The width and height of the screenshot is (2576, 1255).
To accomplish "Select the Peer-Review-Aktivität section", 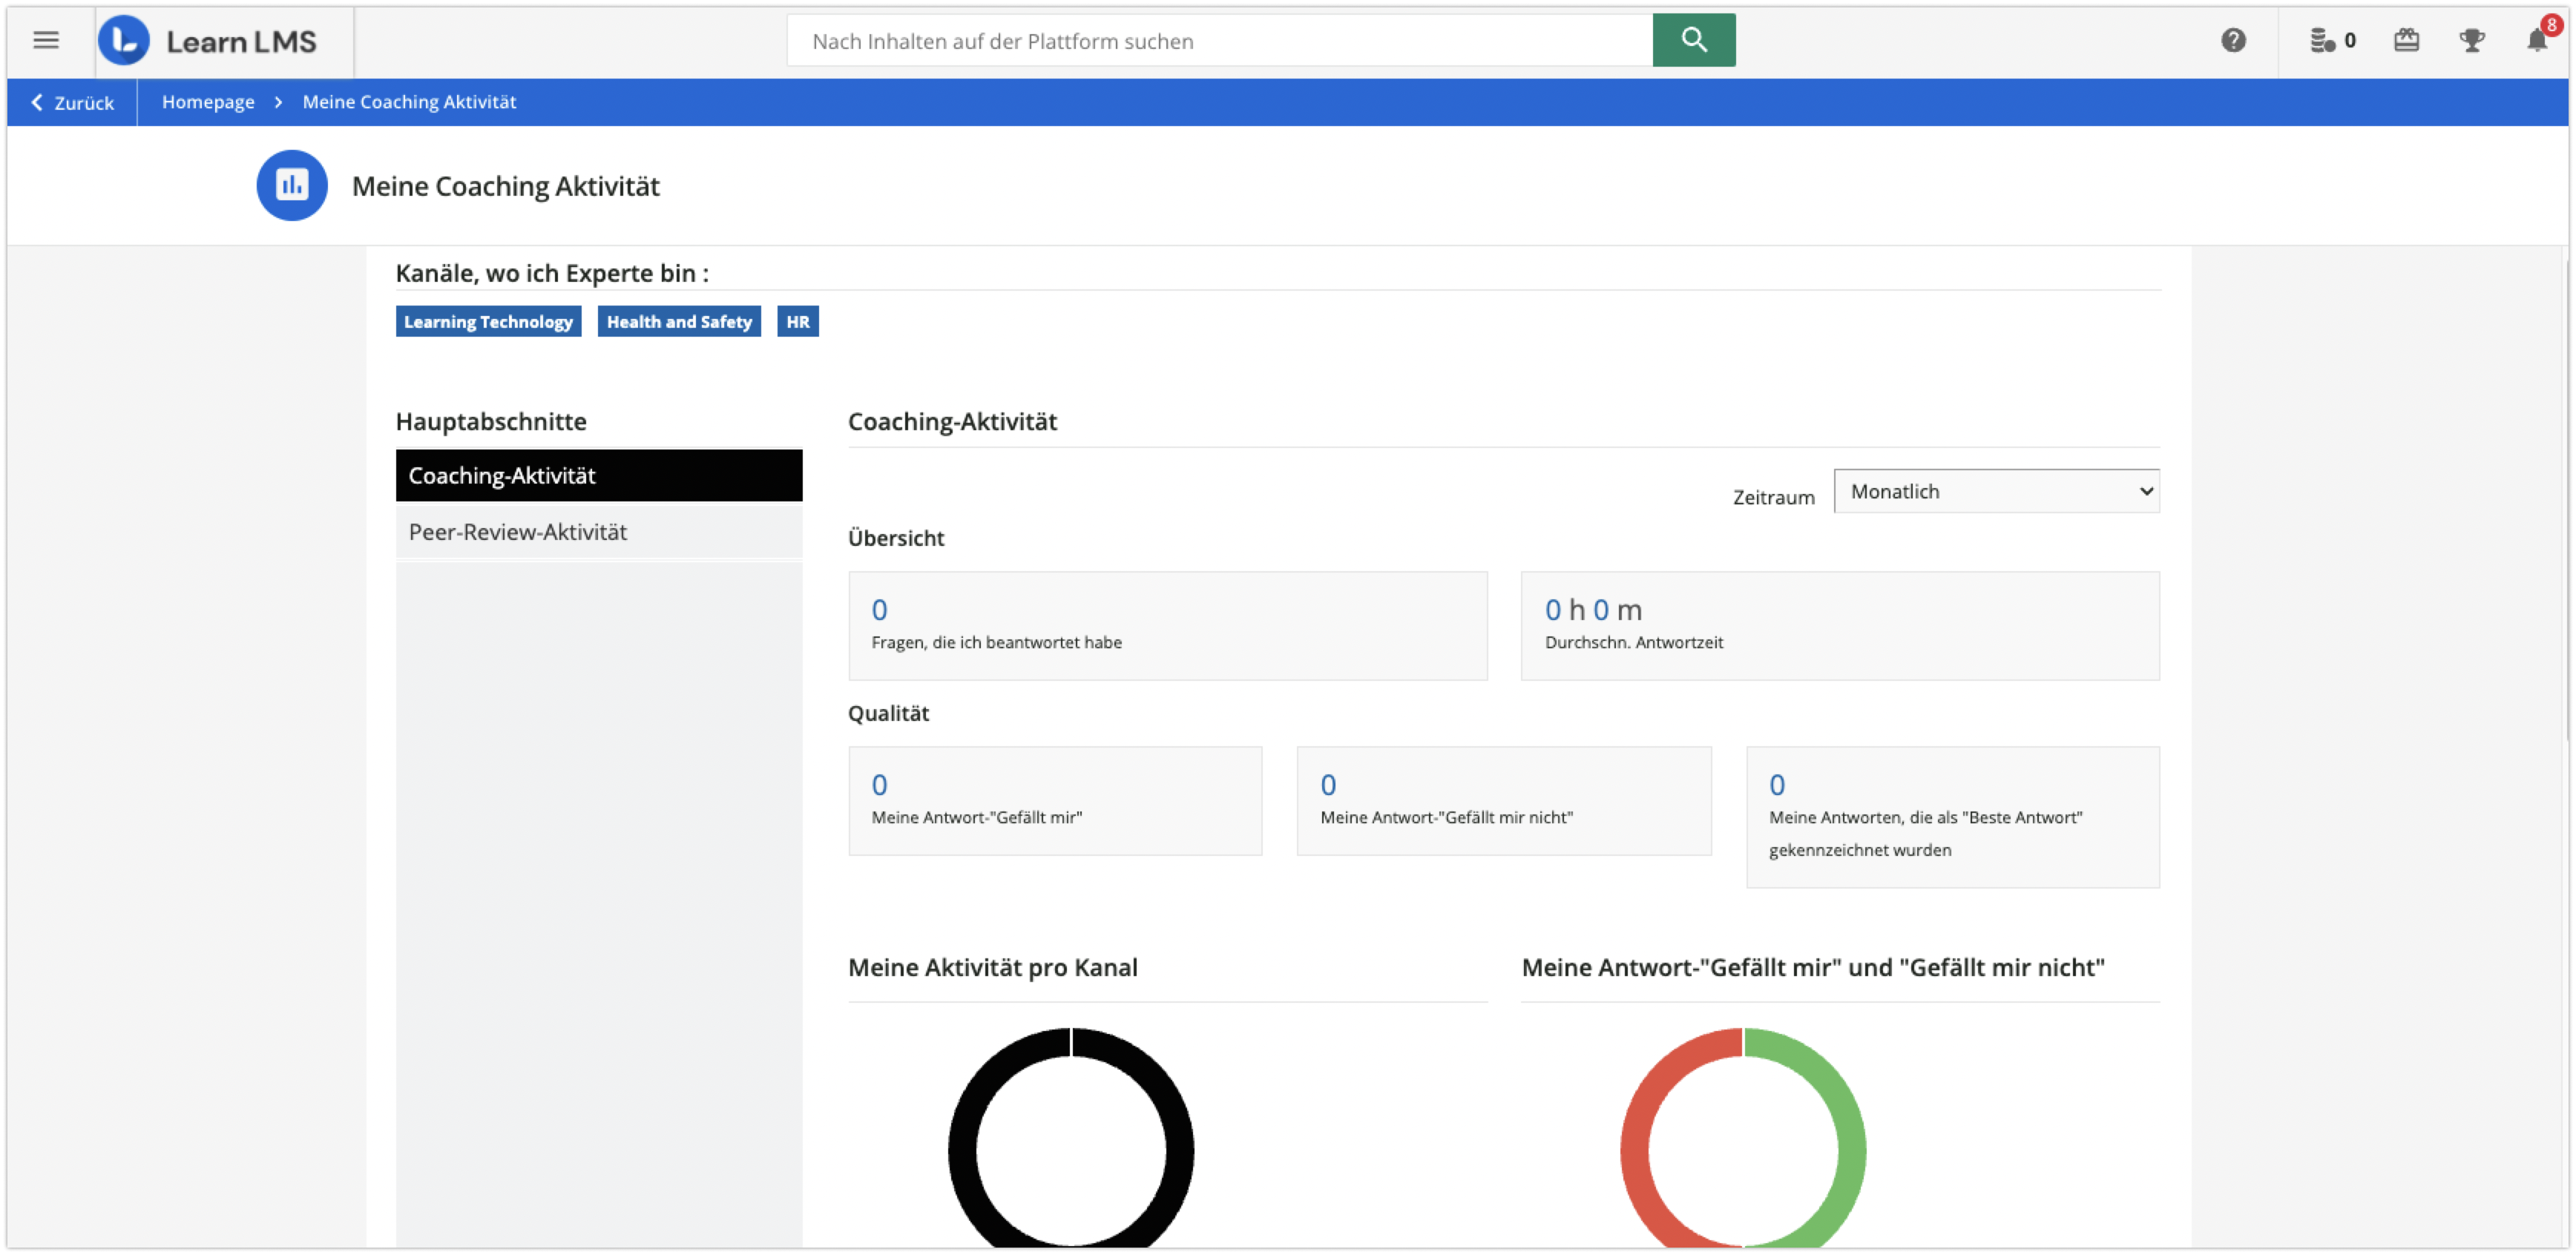I will coord(599,532).
